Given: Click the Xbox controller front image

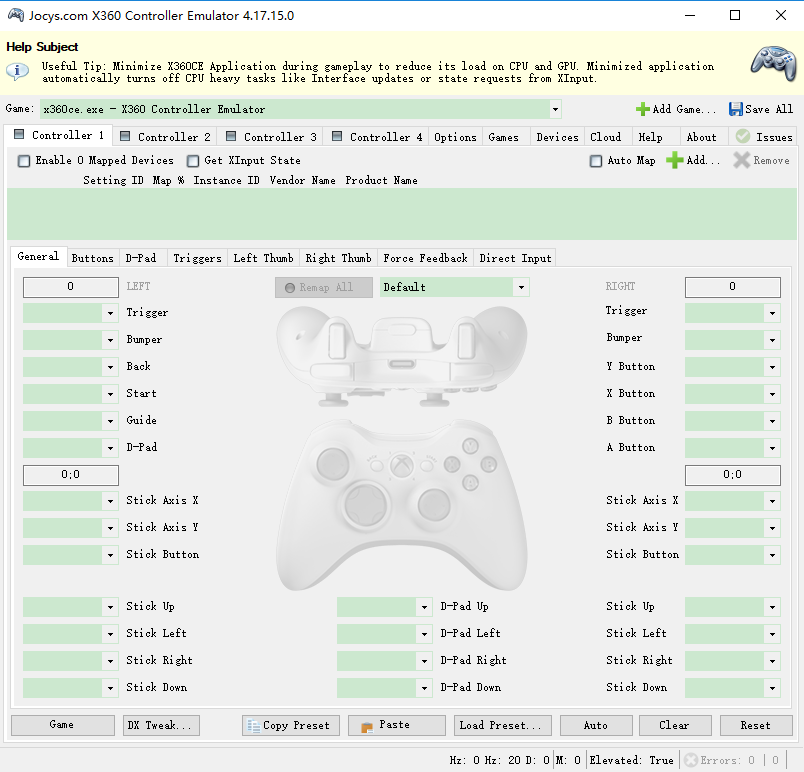Looking at the screenshot, I should 400,500.
